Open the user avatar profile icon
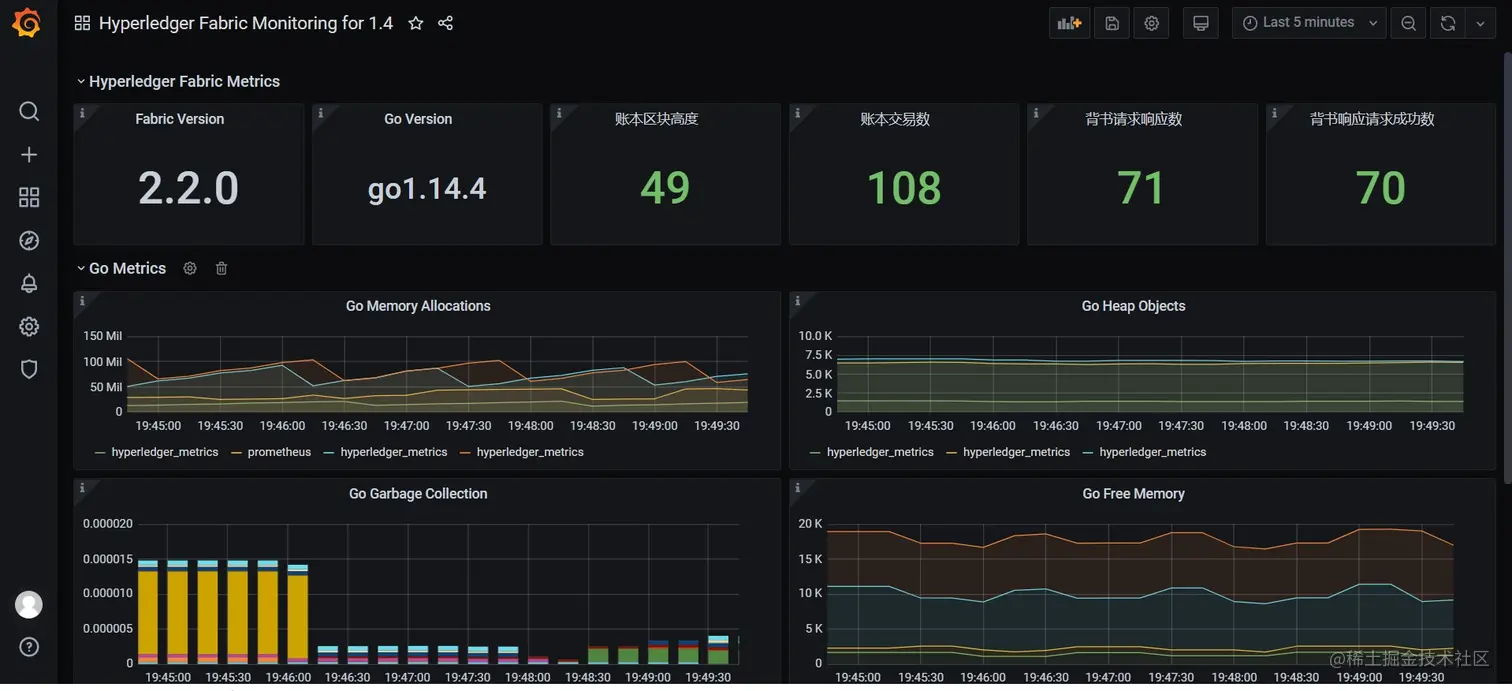The width and height of the screenshot is (1512, 691). pyautogui.click(x=29, y=604)
